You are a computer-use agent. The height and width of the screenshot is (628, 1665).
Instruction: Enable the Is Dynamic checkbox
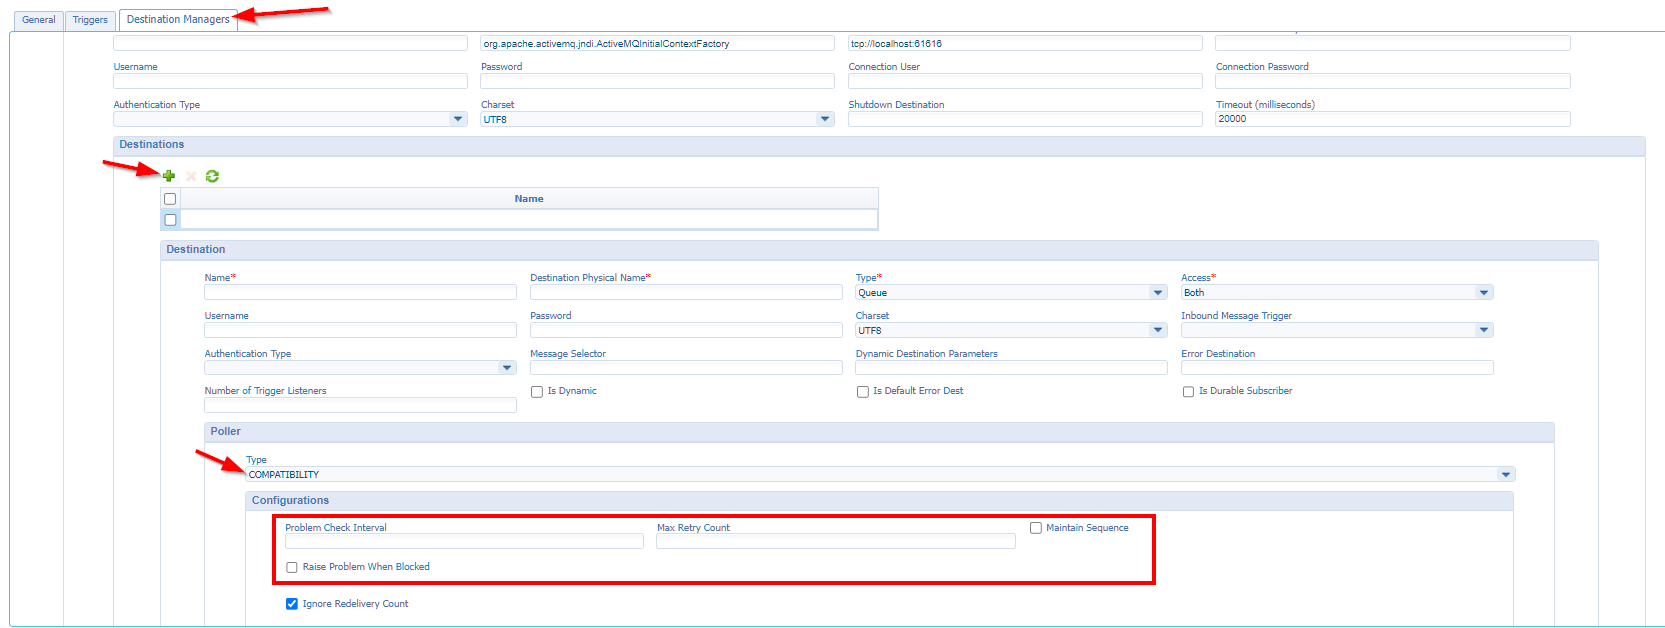pyautogui.click(x=537, y=392)
